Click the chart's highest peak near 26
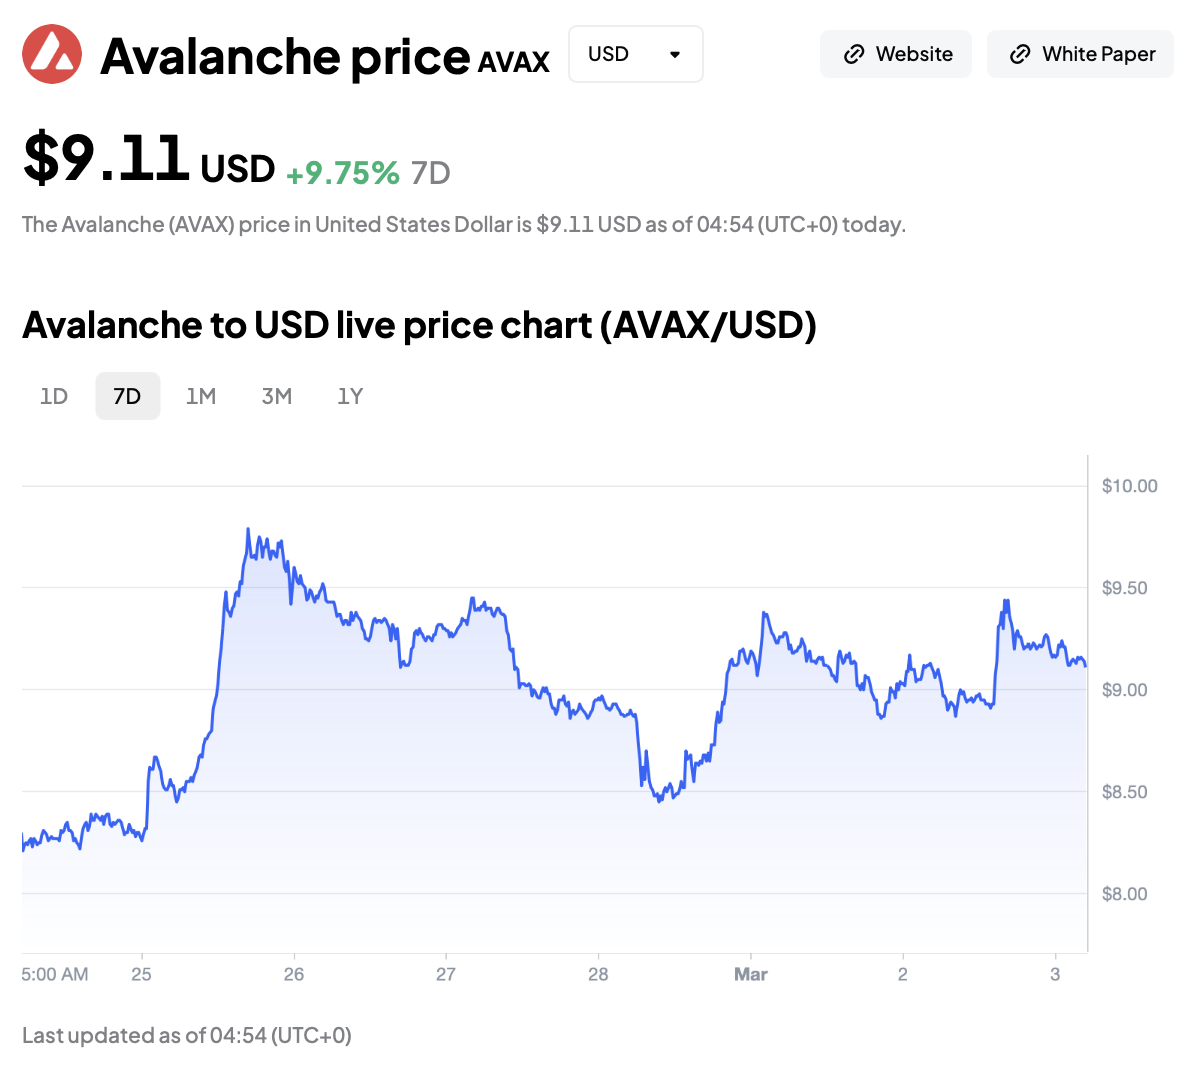Screen dimensions: 1202x1088 247,530
